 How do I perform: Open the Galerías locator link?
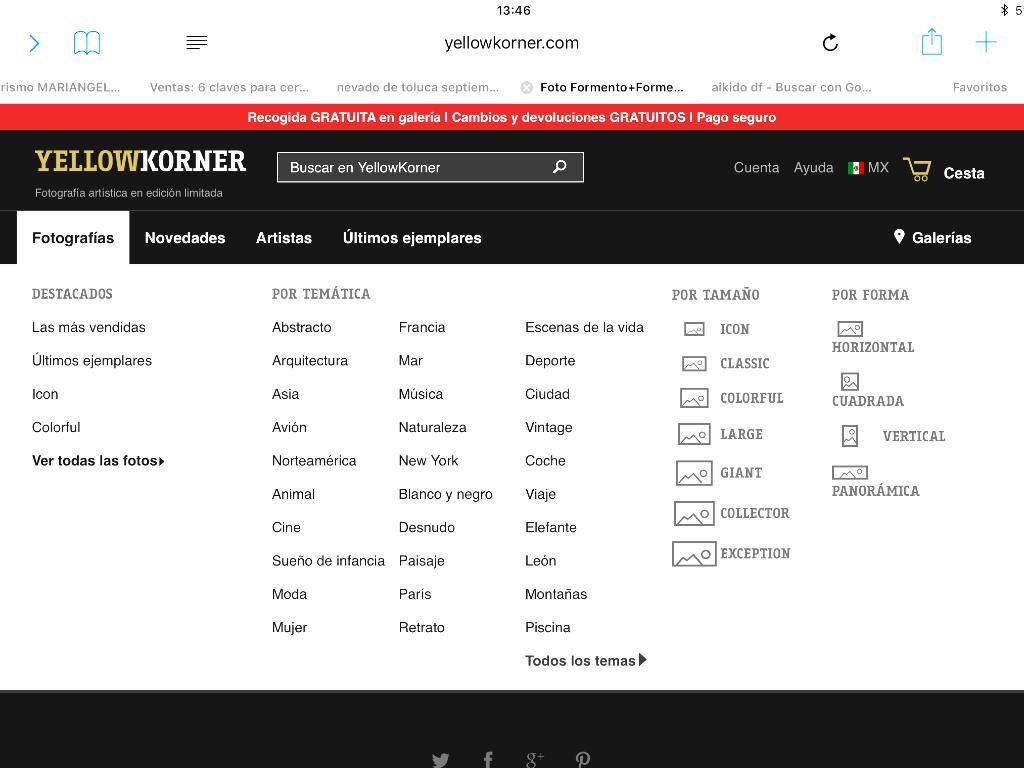[x=932, y=238]
